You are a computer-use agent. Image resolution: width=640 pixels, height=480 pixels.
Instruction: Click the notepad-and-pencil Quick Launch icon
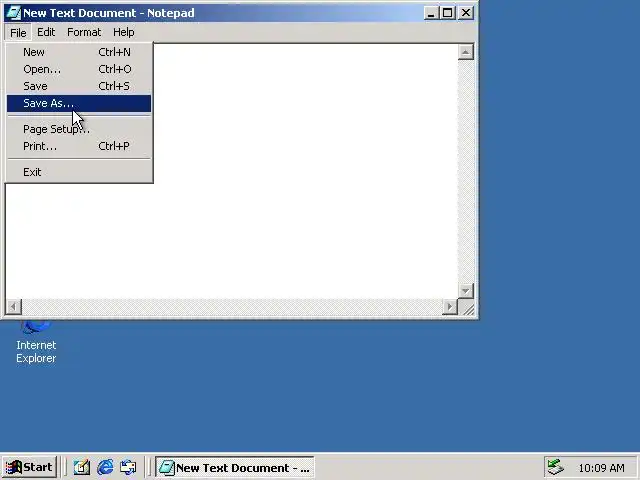pos(82,467)
